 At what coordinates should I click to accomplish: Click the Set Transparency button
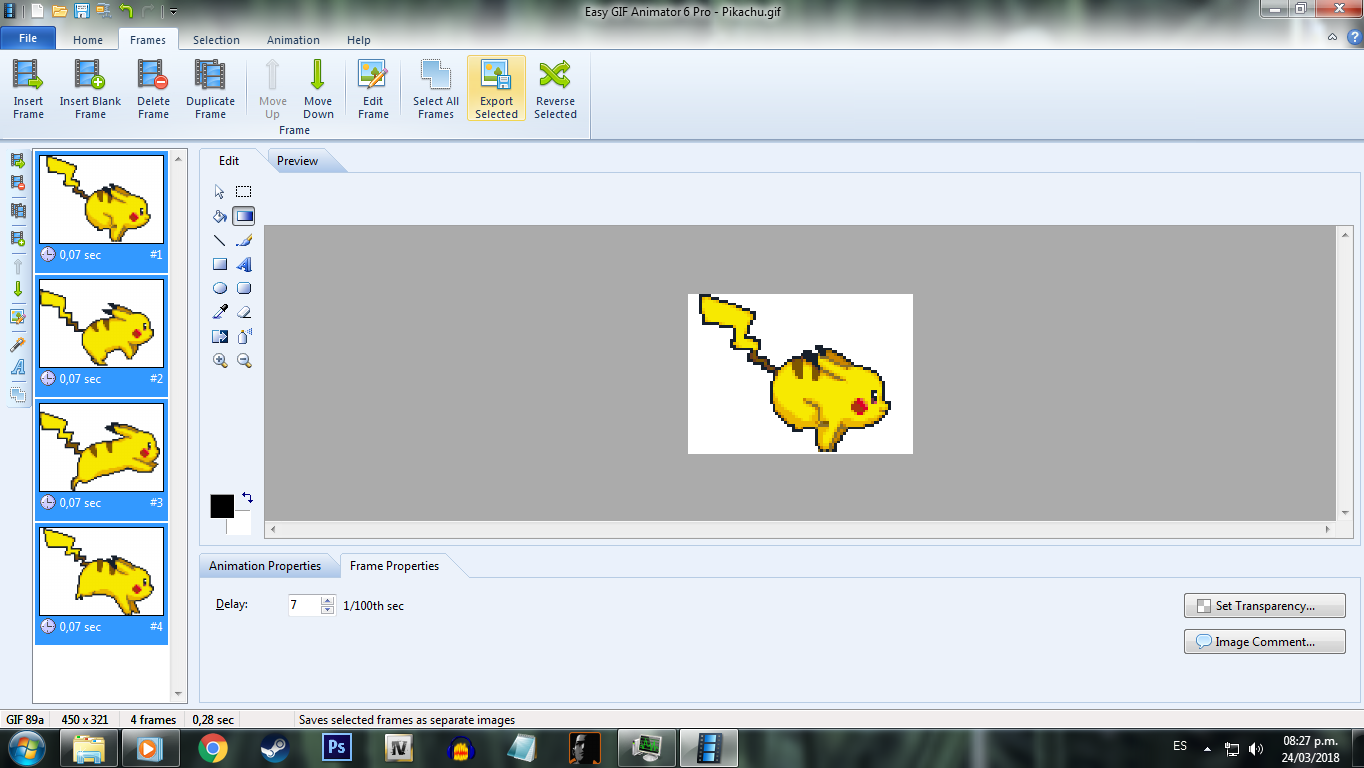click(x=1265, y=606)
